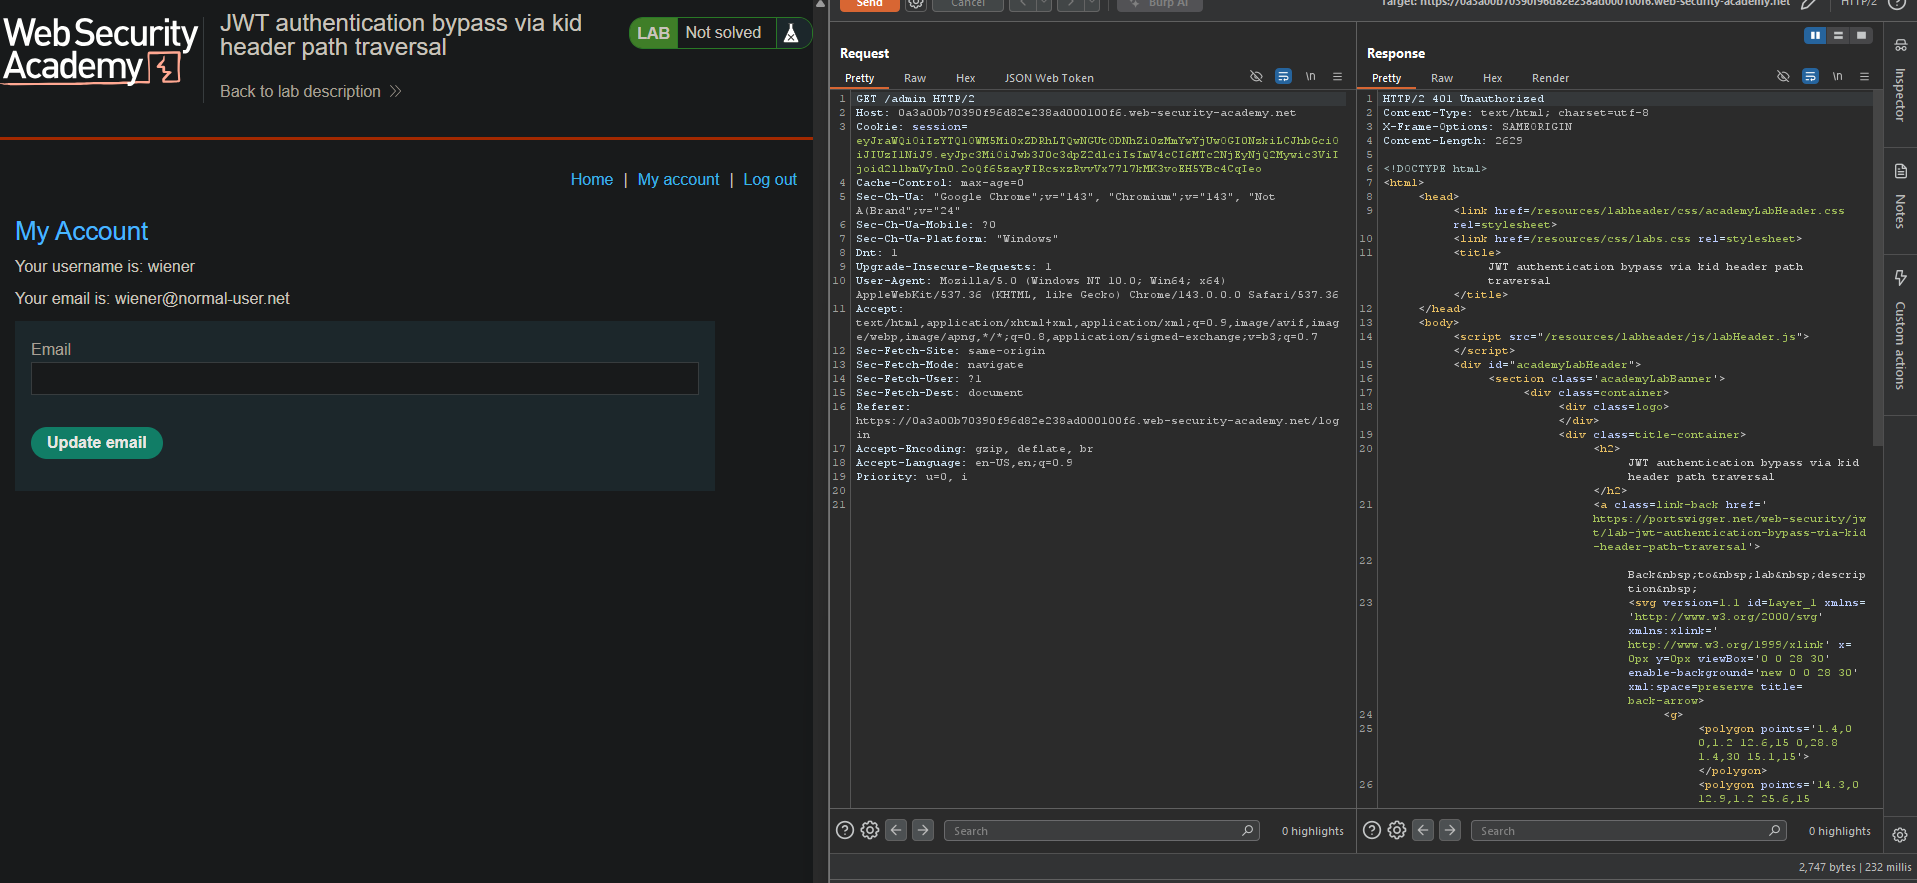This screenshot has width=1917, height=883.
Task: Open Response pane hamburger menu
Action: click(1864, 76)
